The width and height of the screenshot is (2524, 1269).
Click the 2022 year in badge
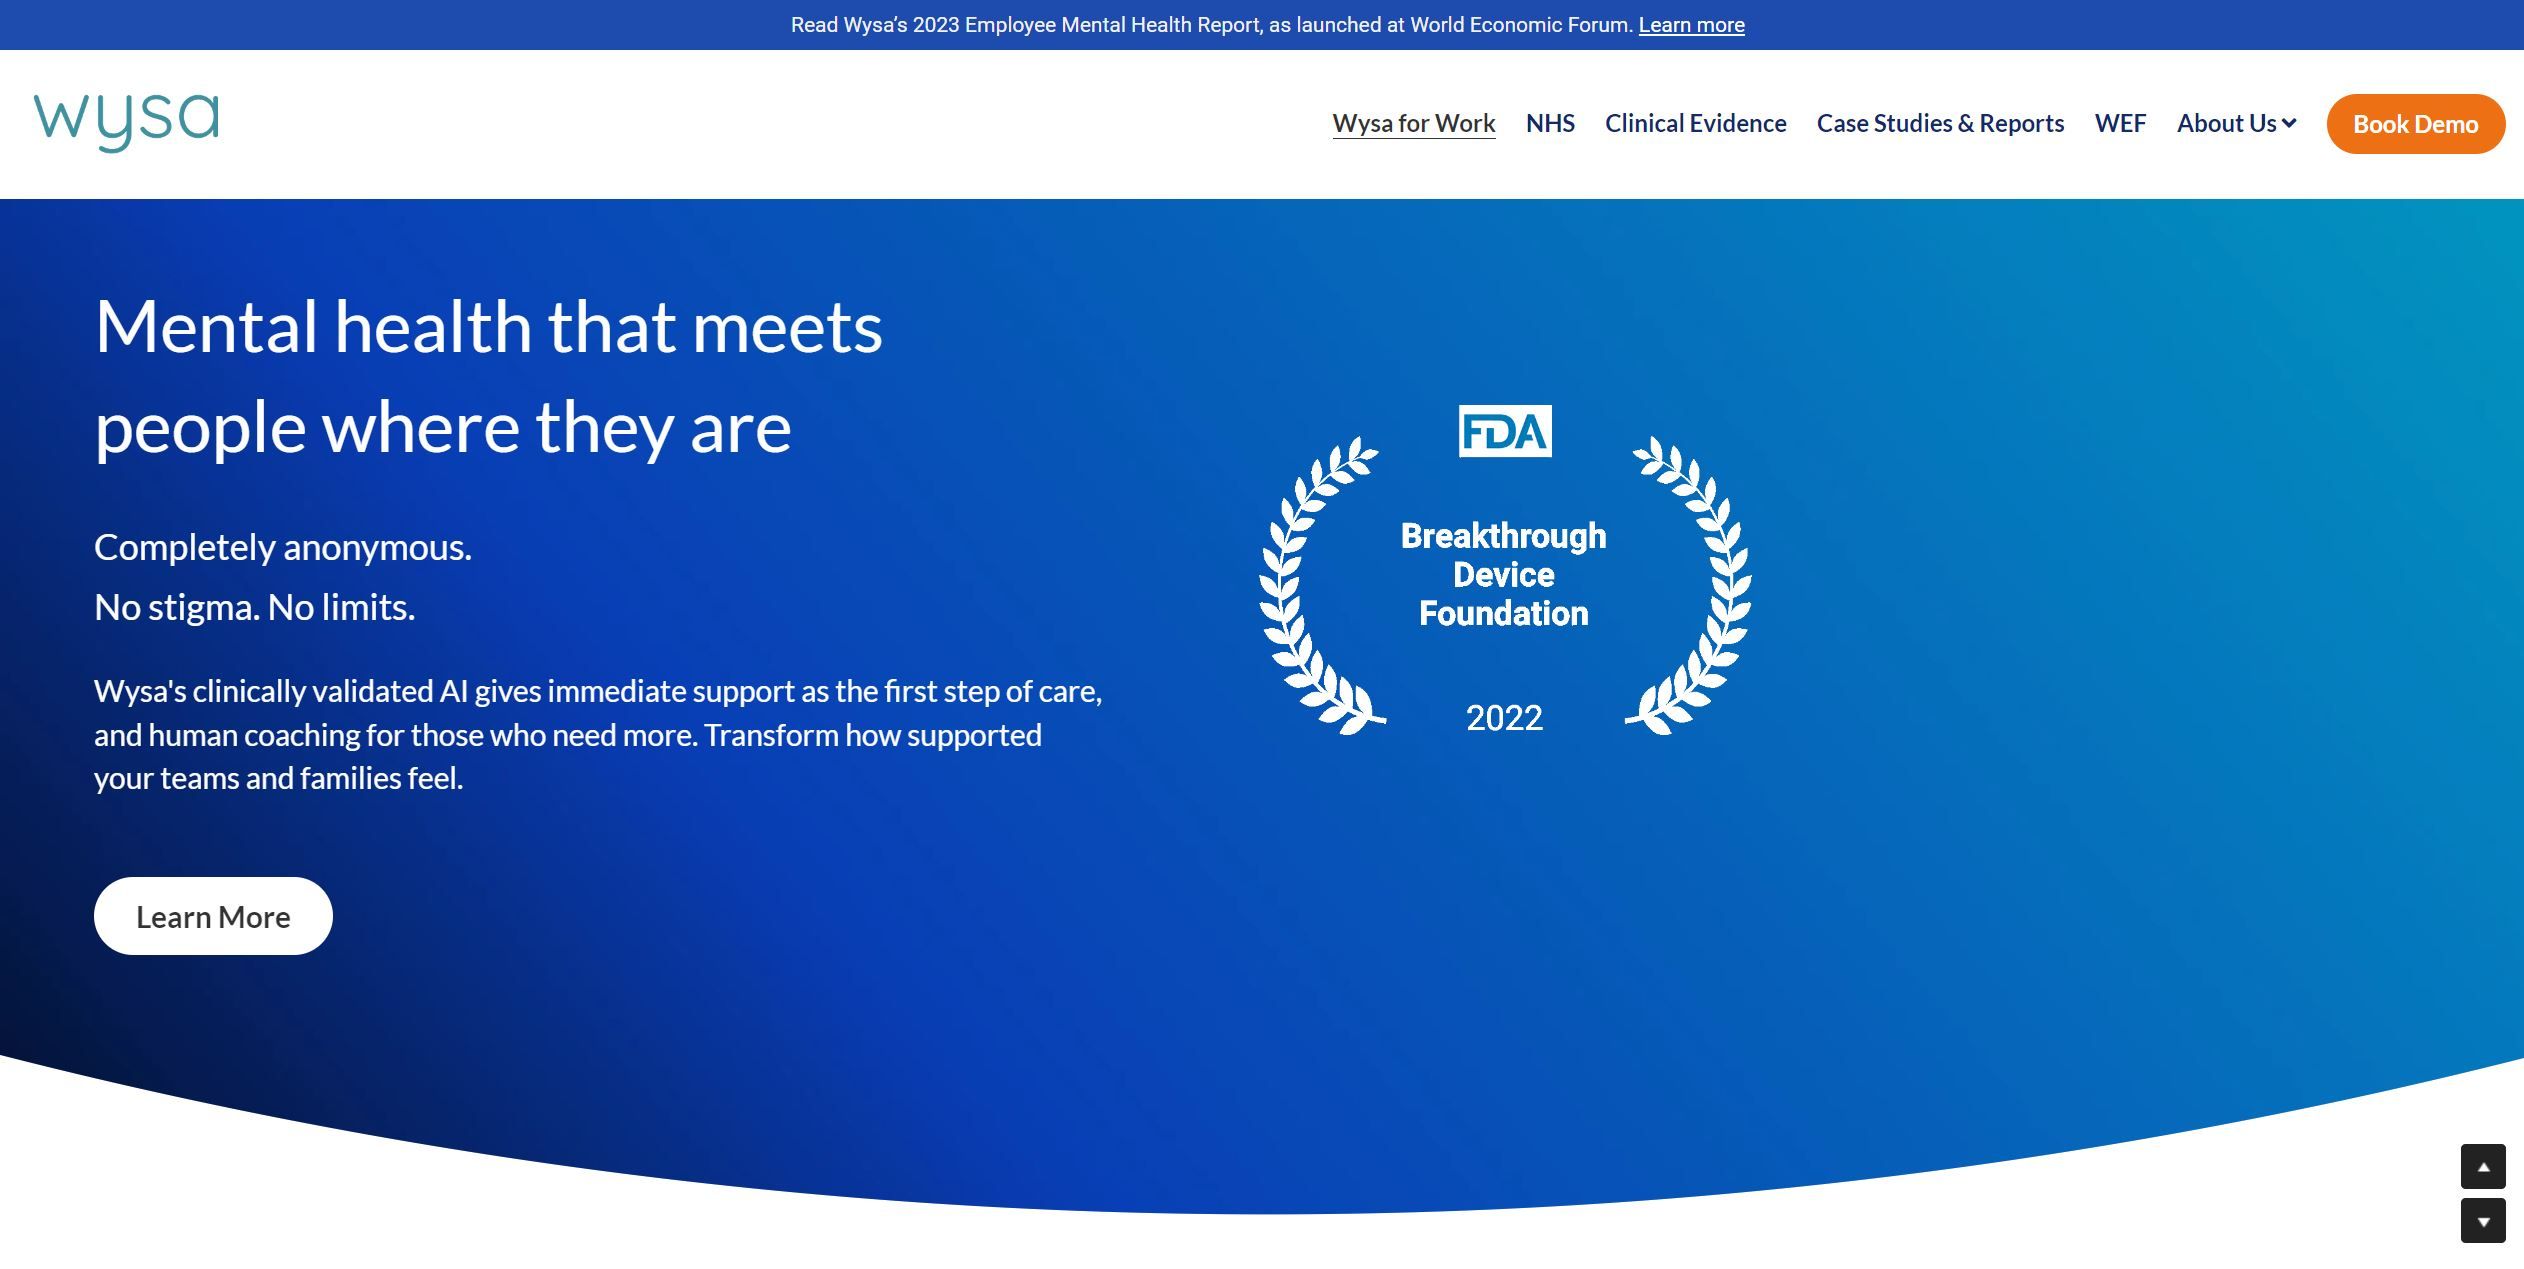click(1504, 718)
